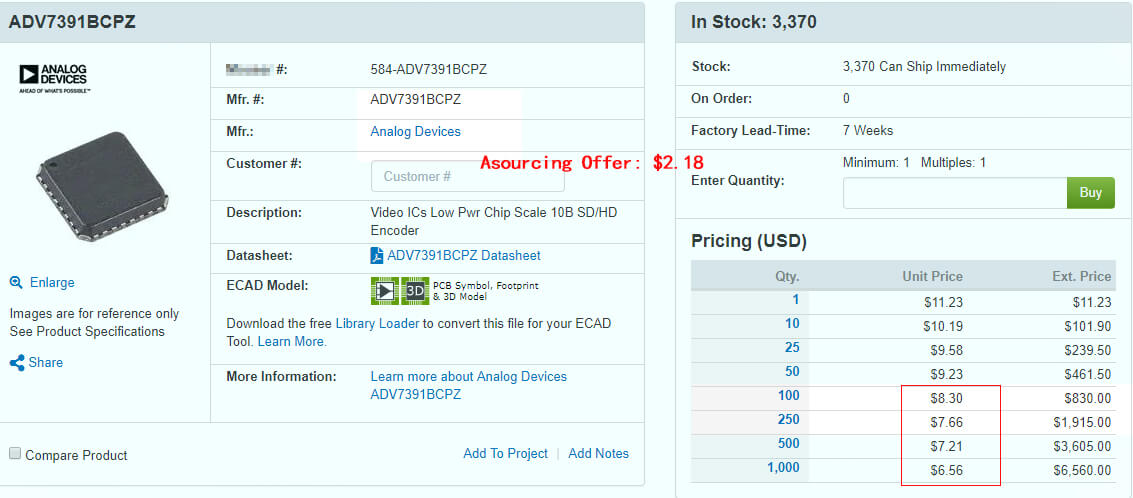This screenshot has width=1133, height=498.
Task: Select quantity 1 price break
Action: click(796, 300)
